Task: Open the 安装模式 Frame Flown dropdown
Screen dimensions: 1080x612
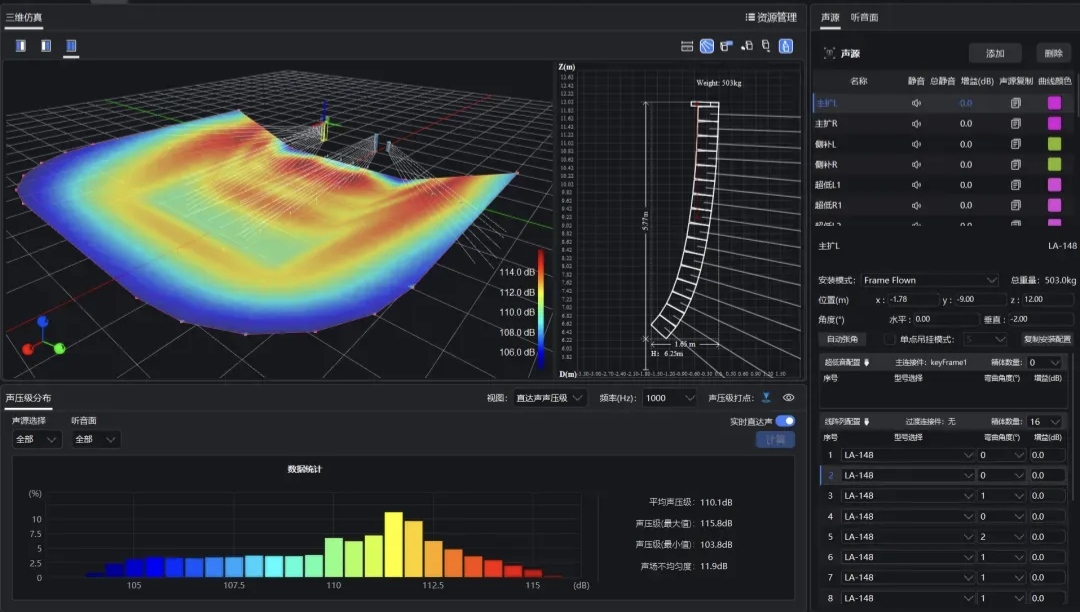Action: (929, 280)
